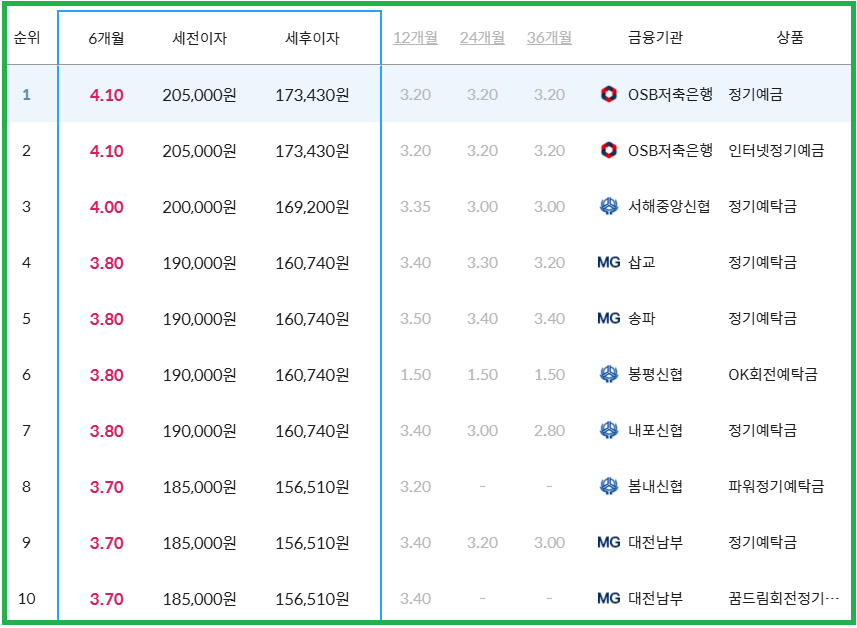The image size is (857, 628).
Task: Click 3.80 rate in the 송파 row
Action: 107,319
